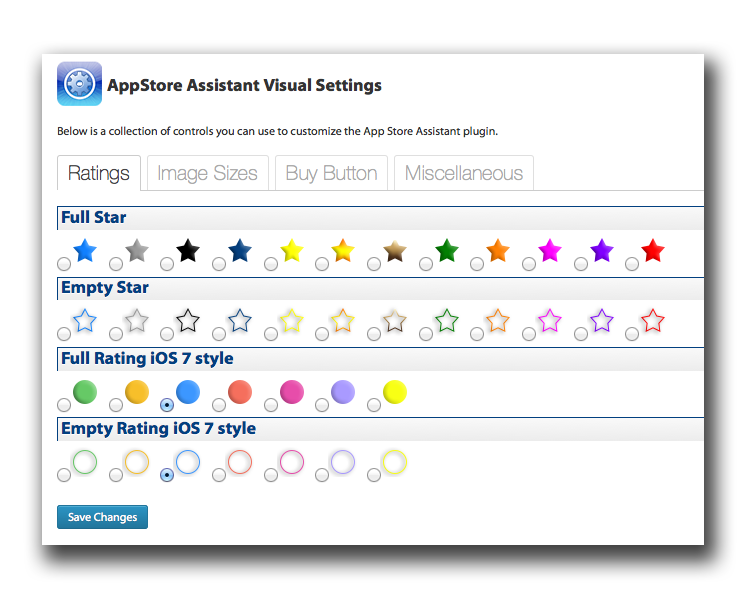Click the Empty Star section heading
The height and width of the screenshot is (600, 746).
[x=105, y=288]
